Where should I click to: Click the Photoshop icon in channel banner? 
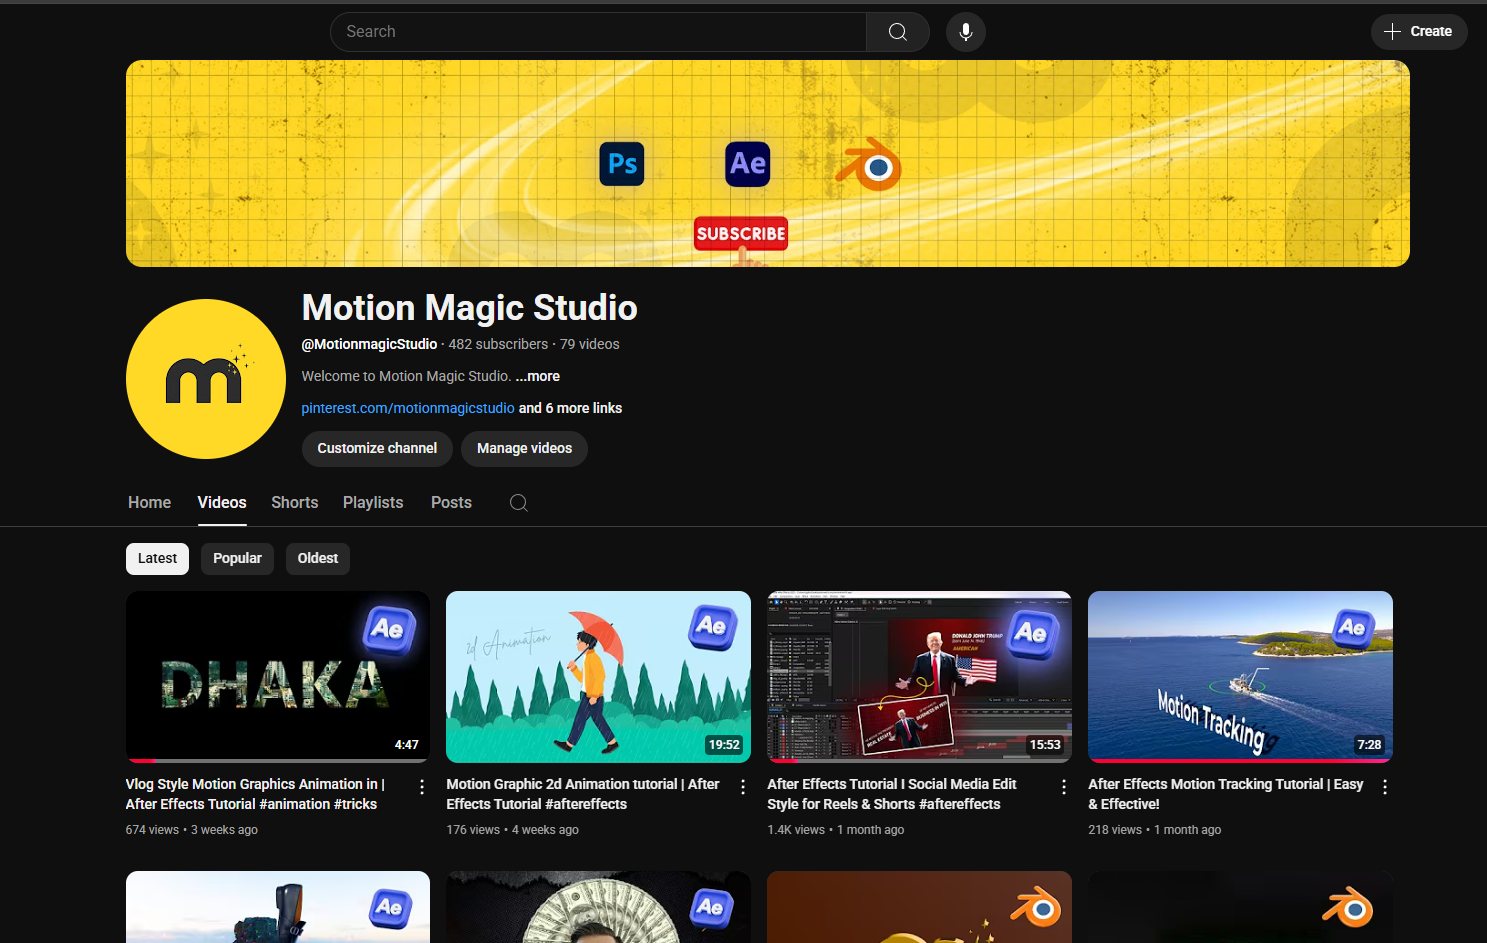pos(622,164)
